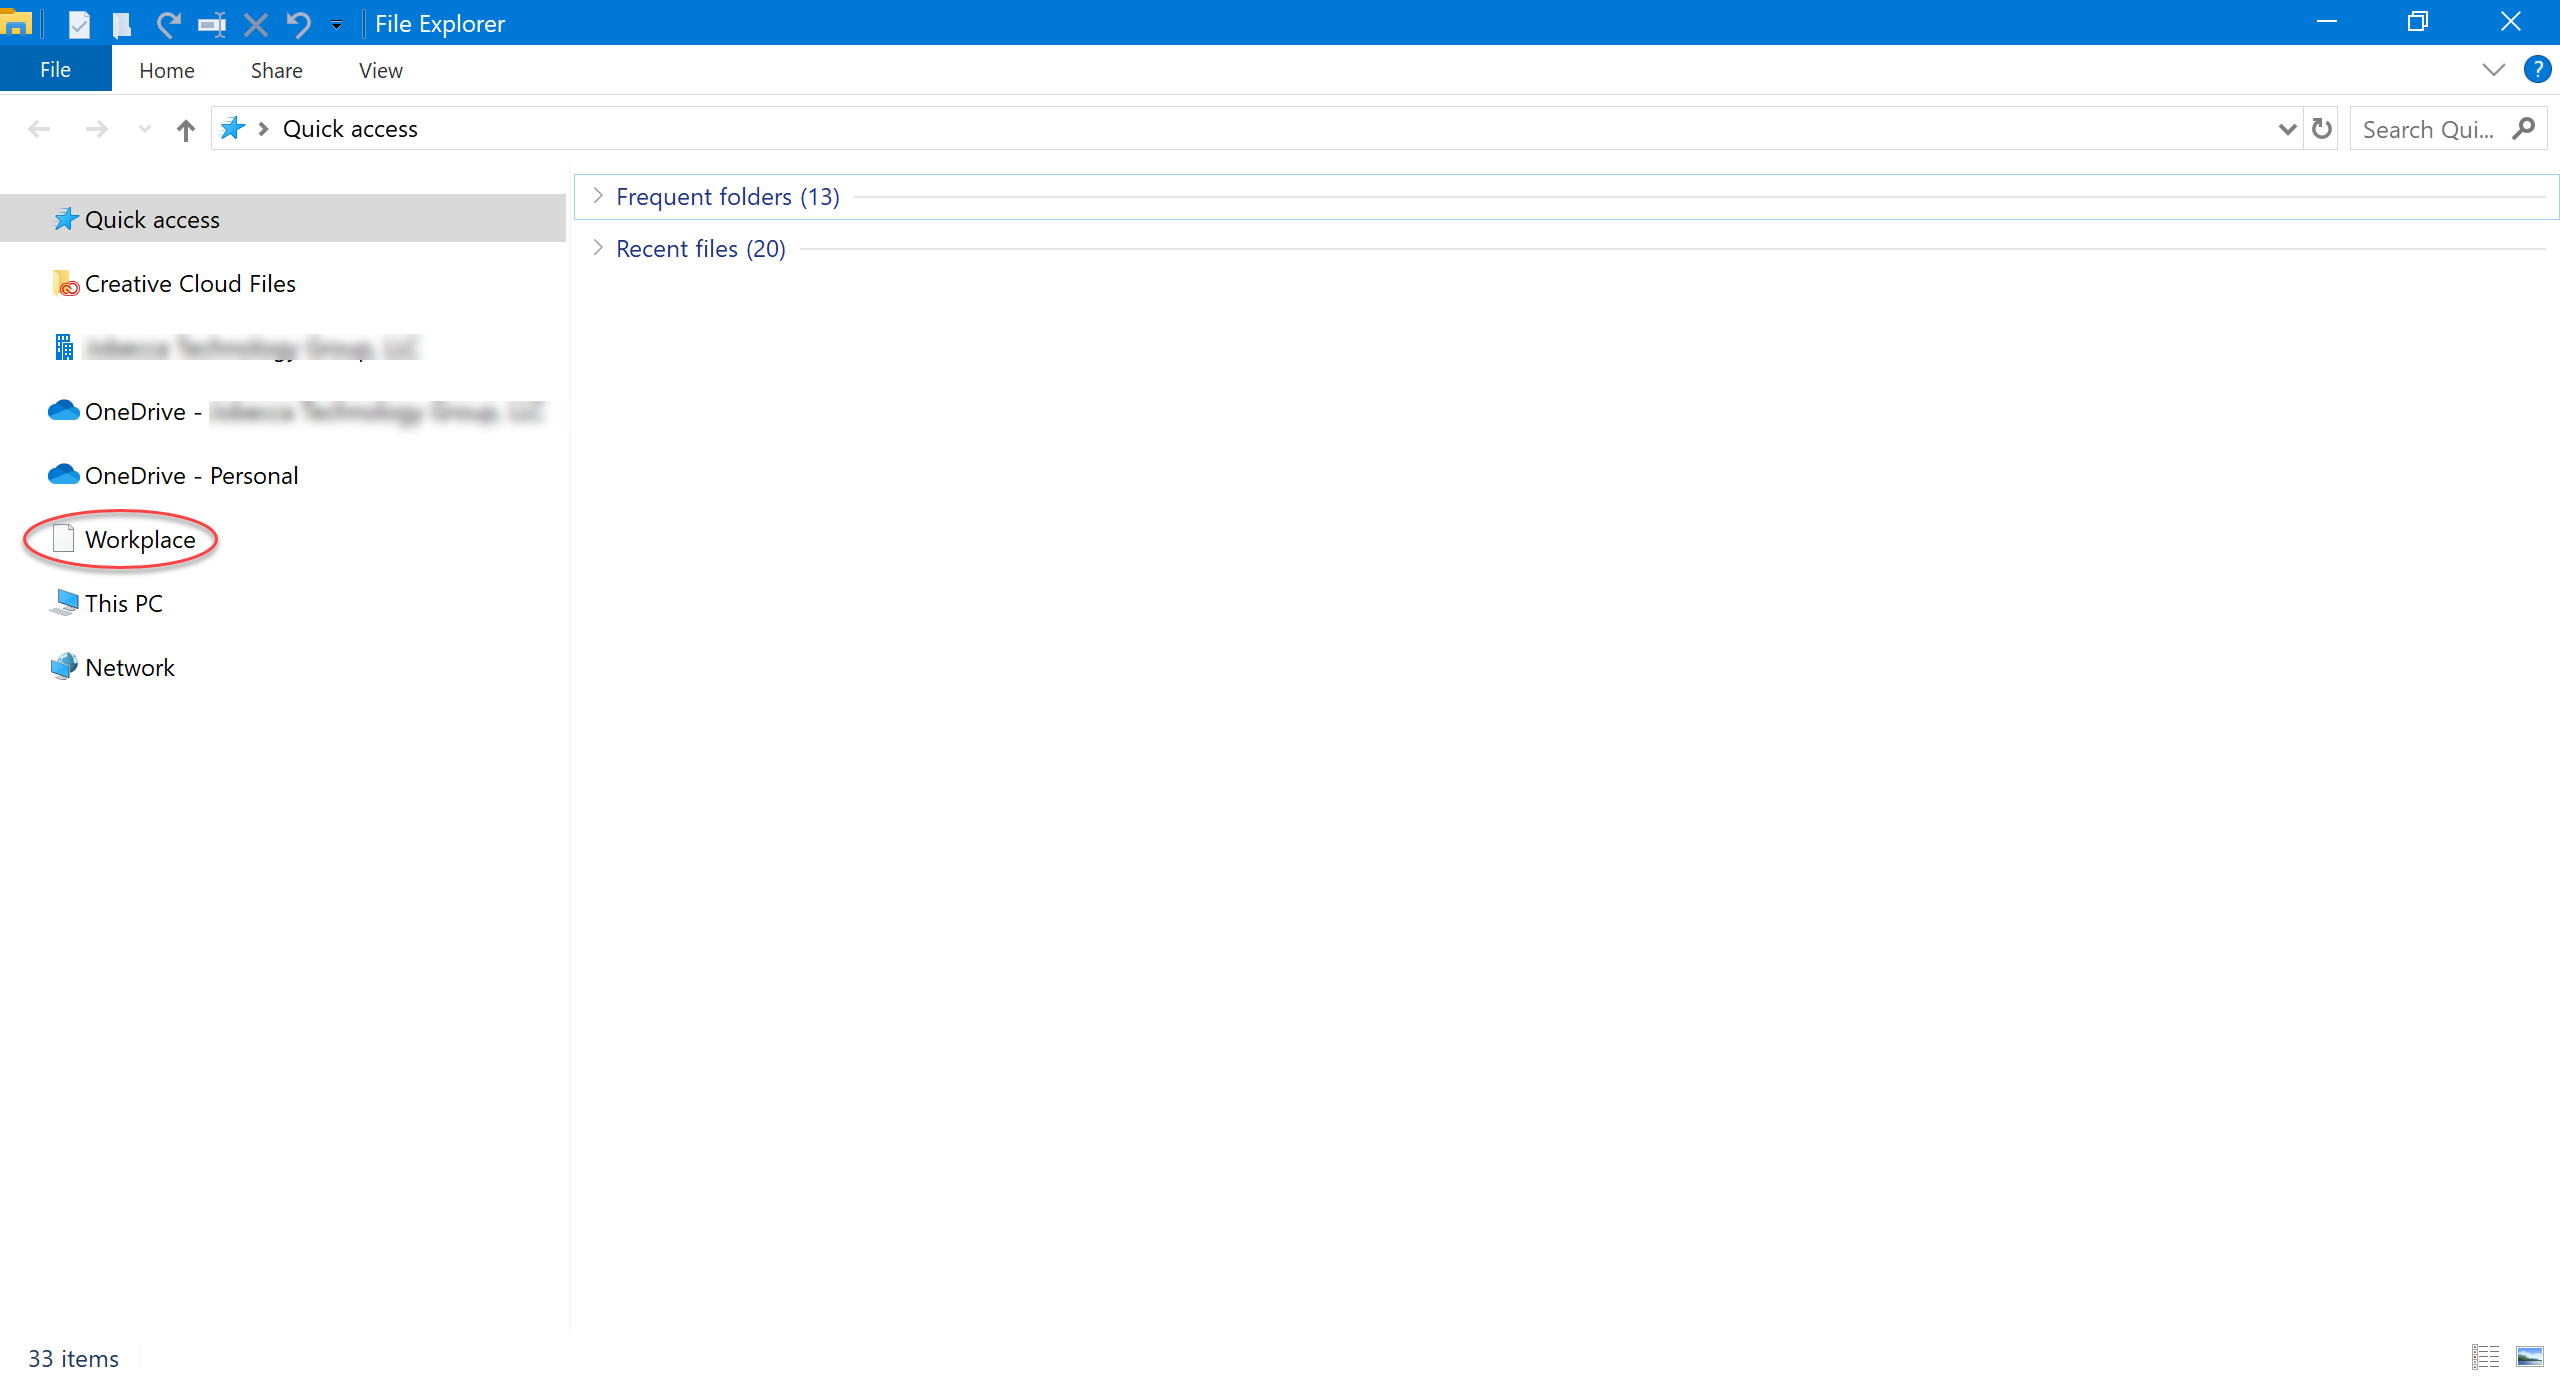Select Workplace in the navigation pane
The height and width of the screenshot is (1380, 2560).
[139, 540]
